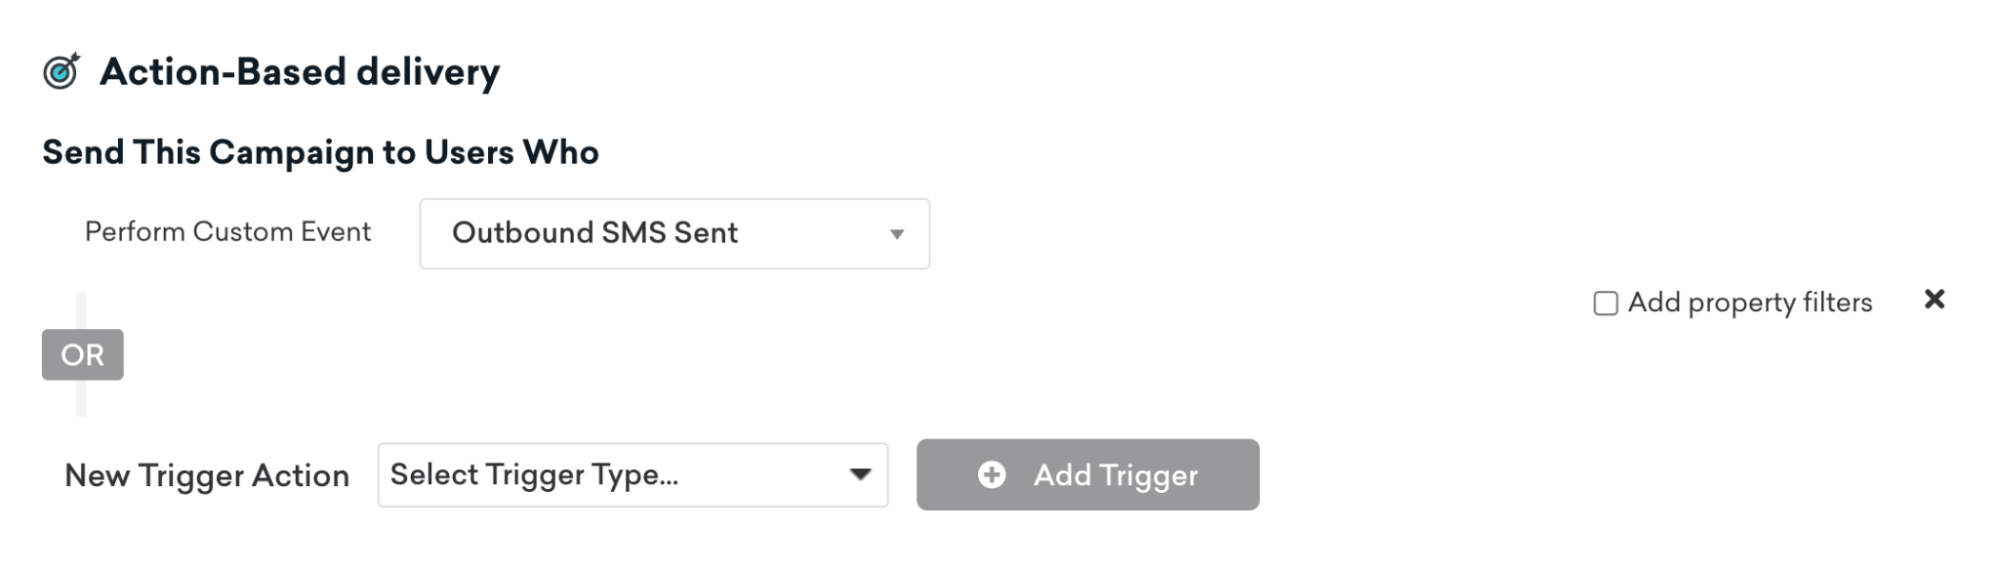Click the "Add property filters" label text
The width and height of the screenshot is (1999, 572).
1749,302
